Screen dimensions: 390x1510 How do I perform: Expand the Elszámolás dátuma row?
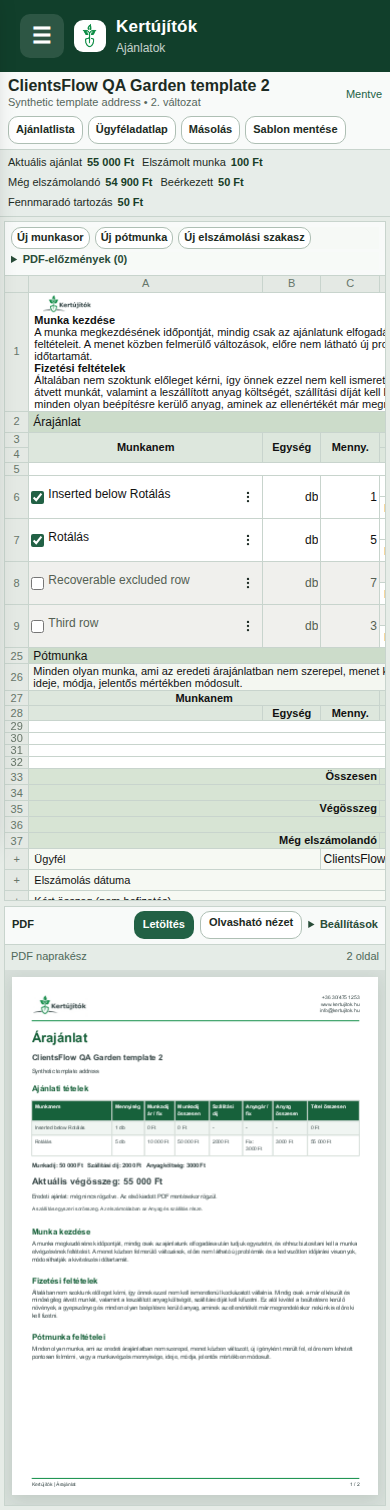click(16, 881)
